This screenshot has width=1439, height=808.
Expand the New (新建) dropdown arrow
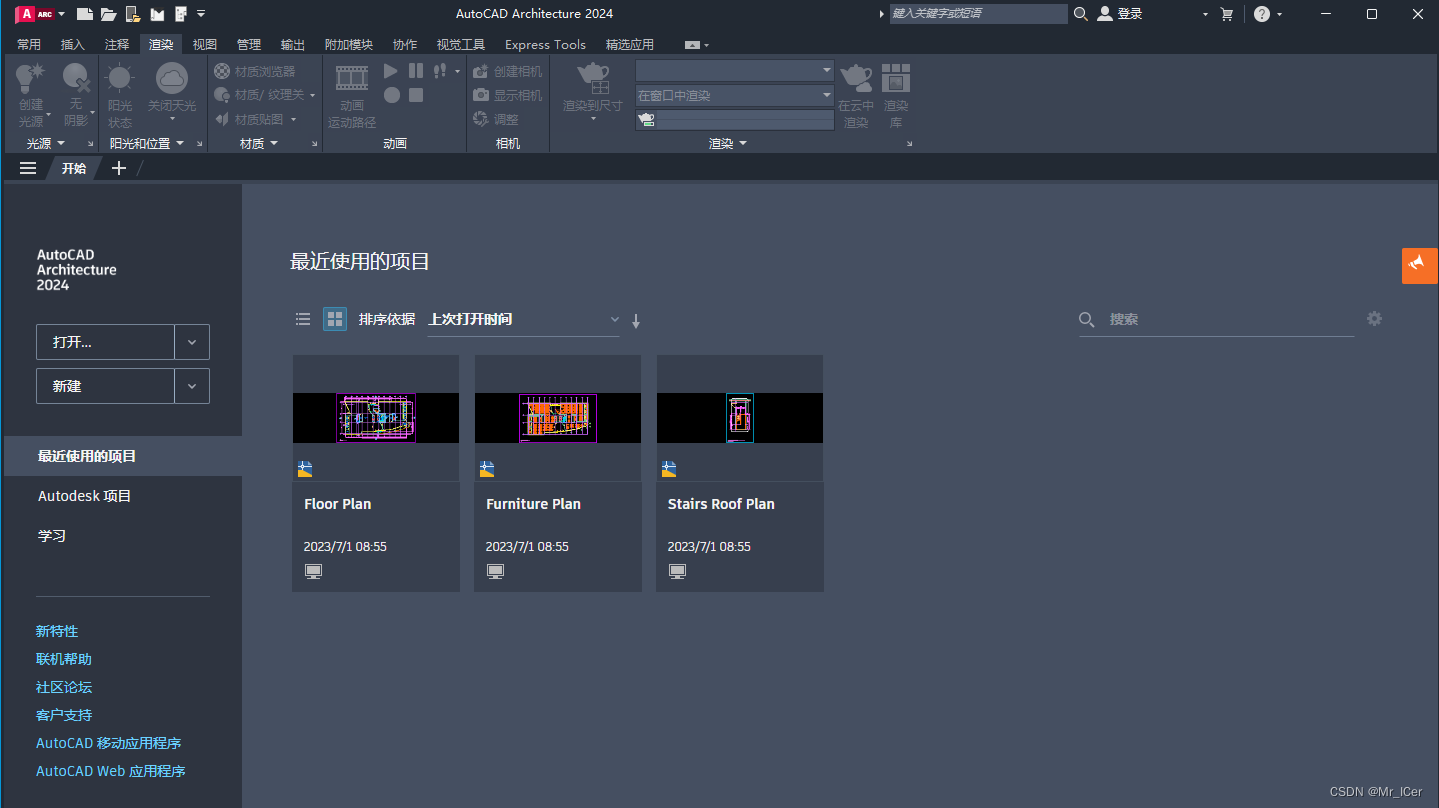[x=192, y=386]
